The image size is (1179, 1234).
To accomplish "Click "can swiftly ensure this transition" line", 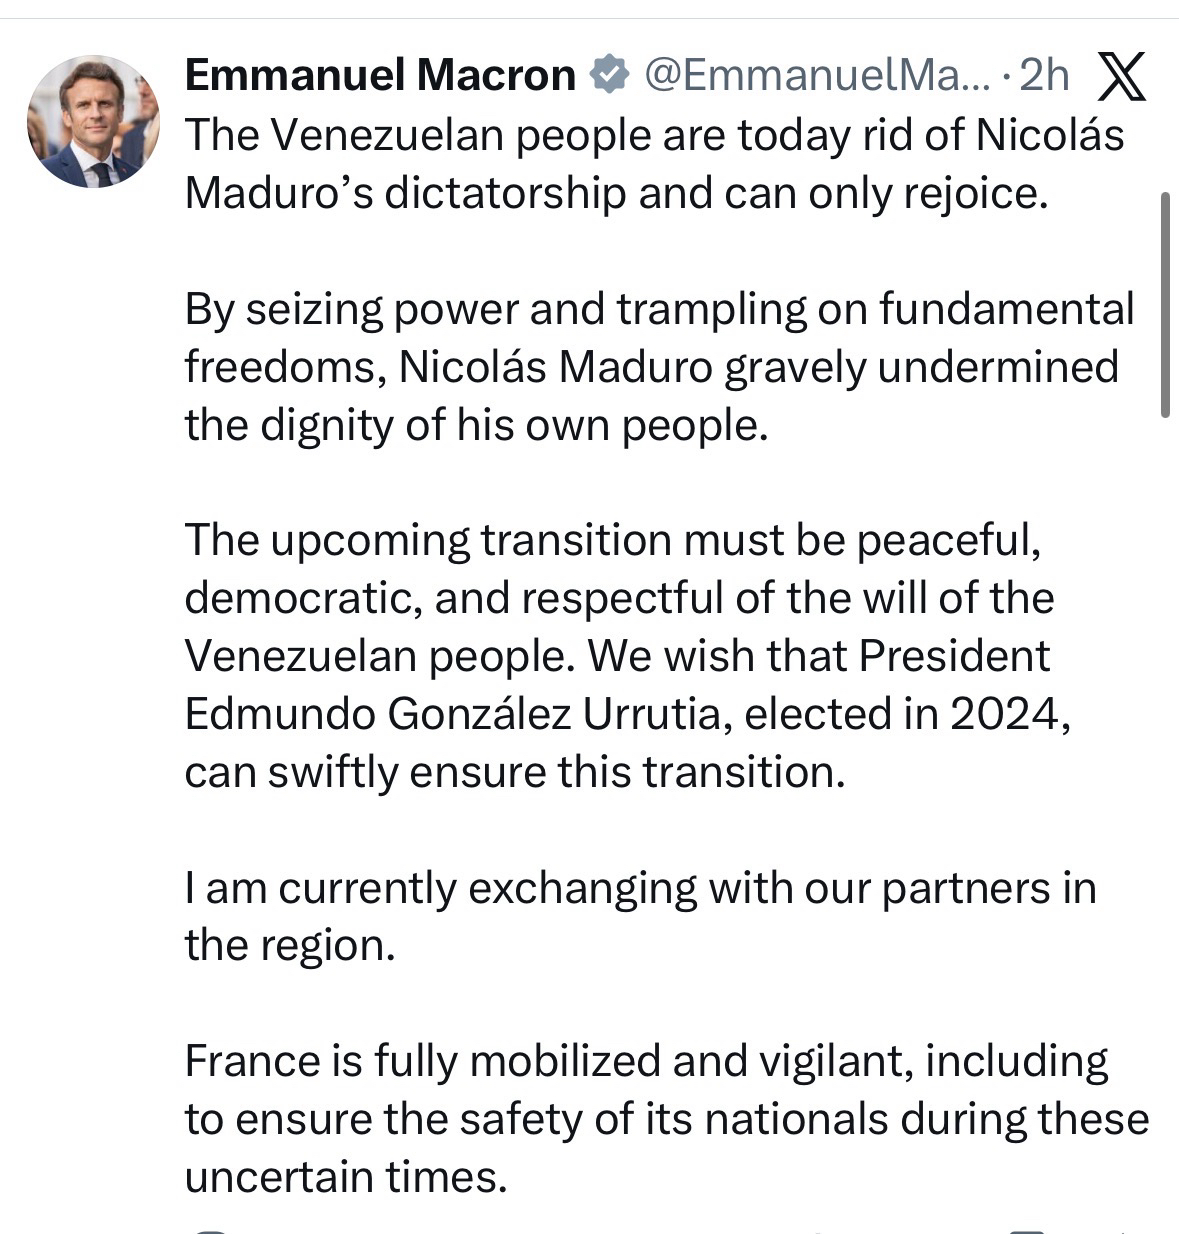I will tap(514, 772).
